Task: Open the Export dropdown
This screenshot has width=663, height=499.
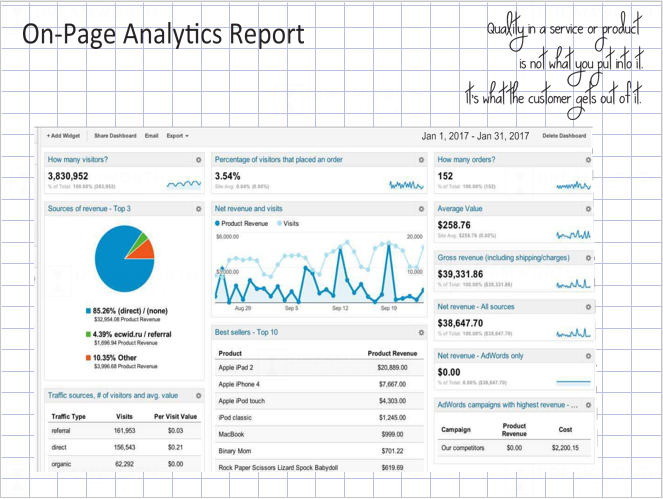Action: click(177, 136)
